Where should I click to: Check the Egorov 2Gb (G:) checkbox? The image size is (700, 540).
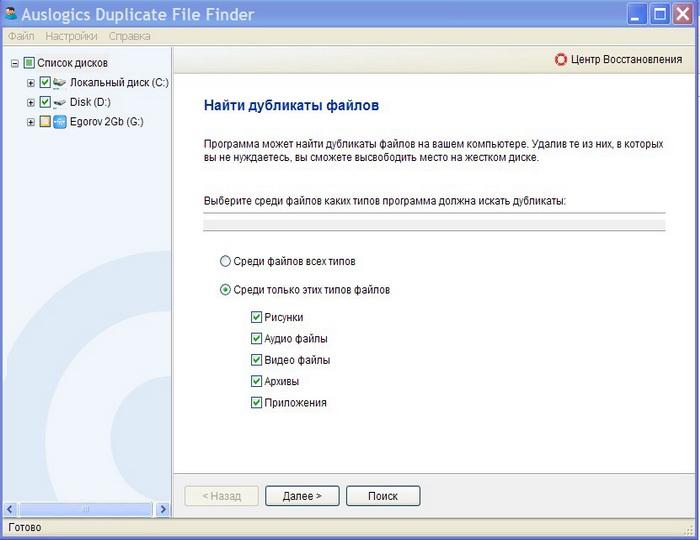click(45, 121)
